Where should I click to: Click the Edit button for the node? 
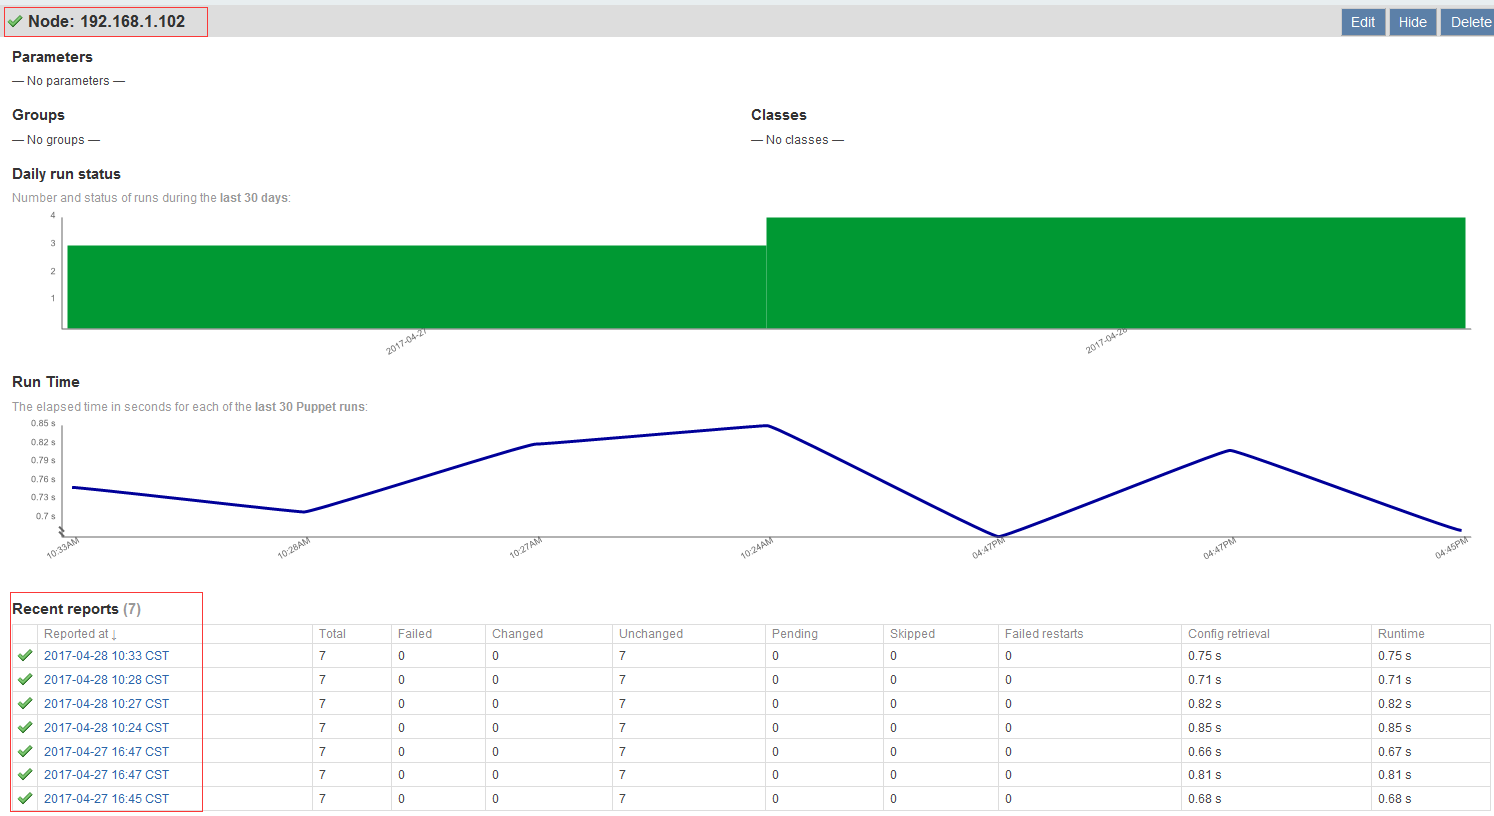(1363, 22)
